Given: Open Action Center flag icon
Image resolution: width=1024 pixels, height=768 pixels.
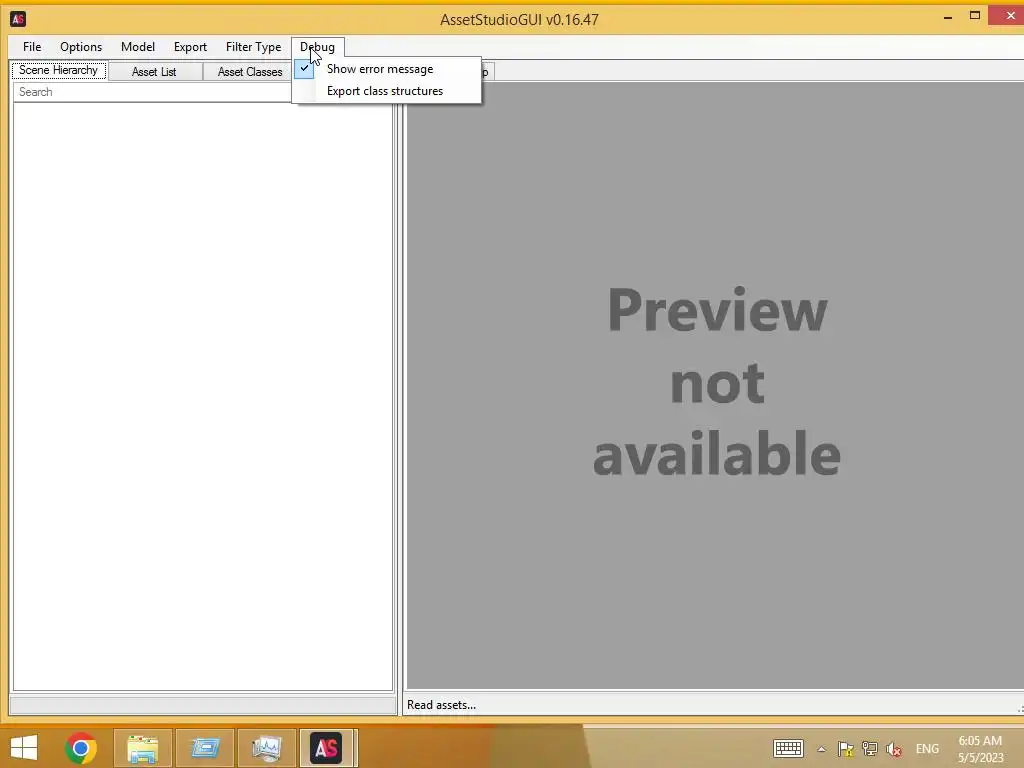Looking at the screenshot, I should pyautogui.click(x=846, y=749).
